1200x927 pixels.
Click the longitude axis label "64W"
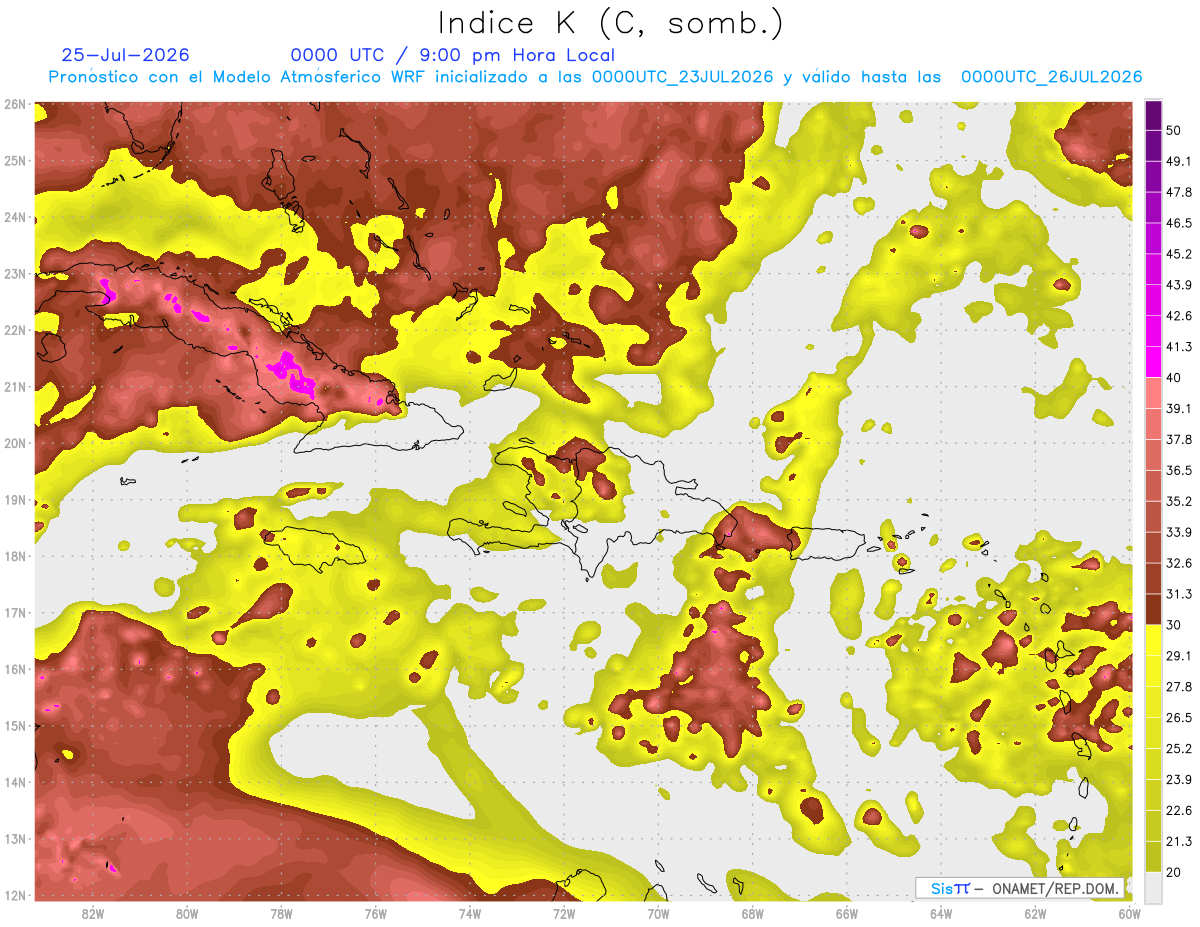point(941,913)
